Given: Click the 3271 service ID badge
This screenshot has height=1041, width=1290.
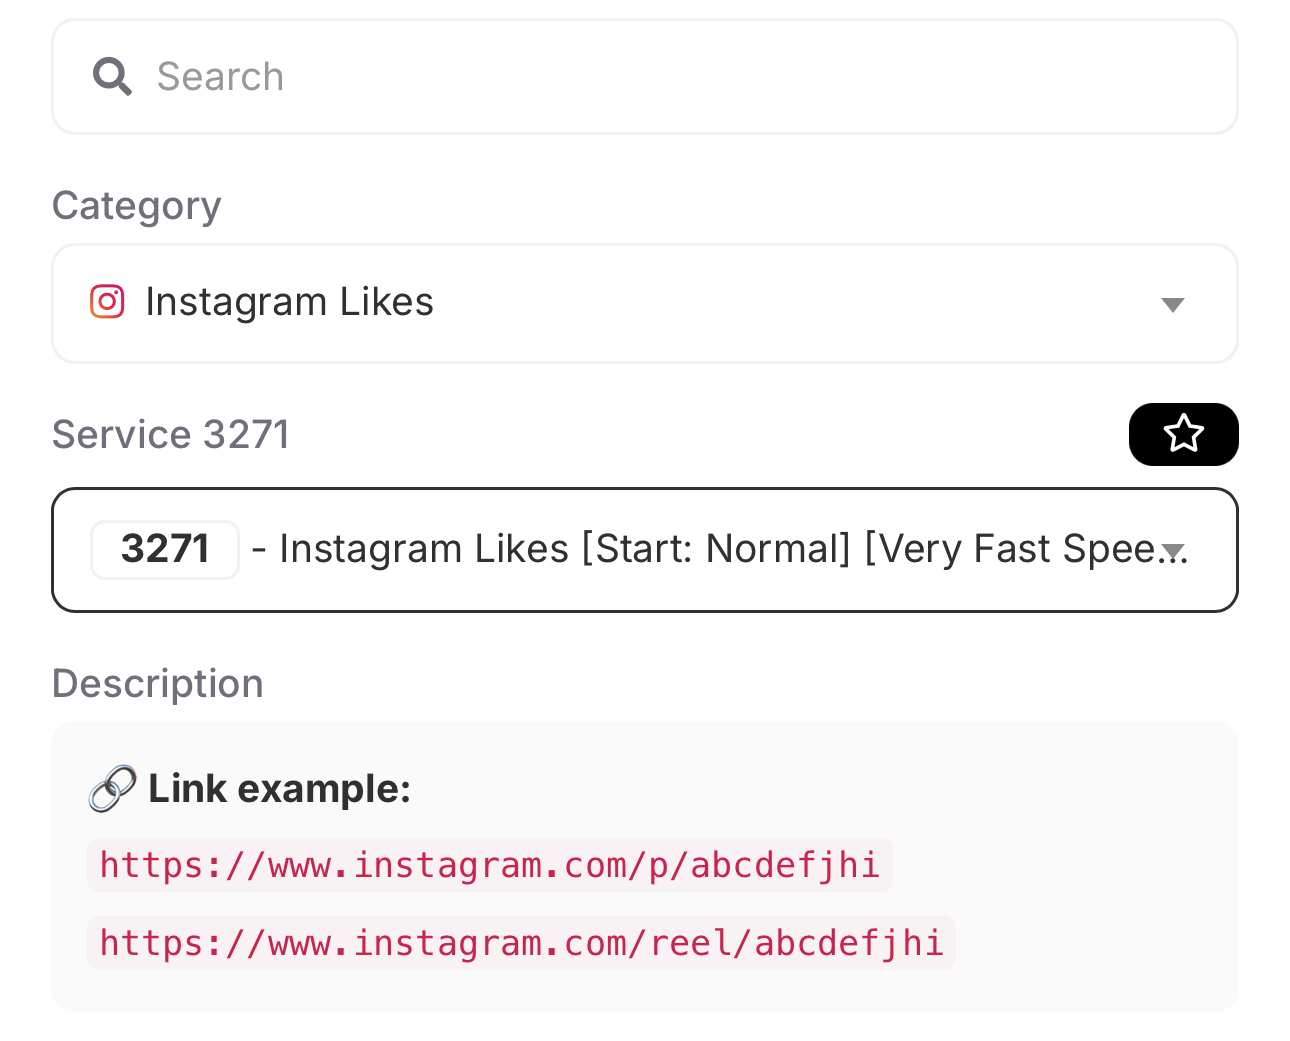Looking at the screenshot, I should (165, 549).
